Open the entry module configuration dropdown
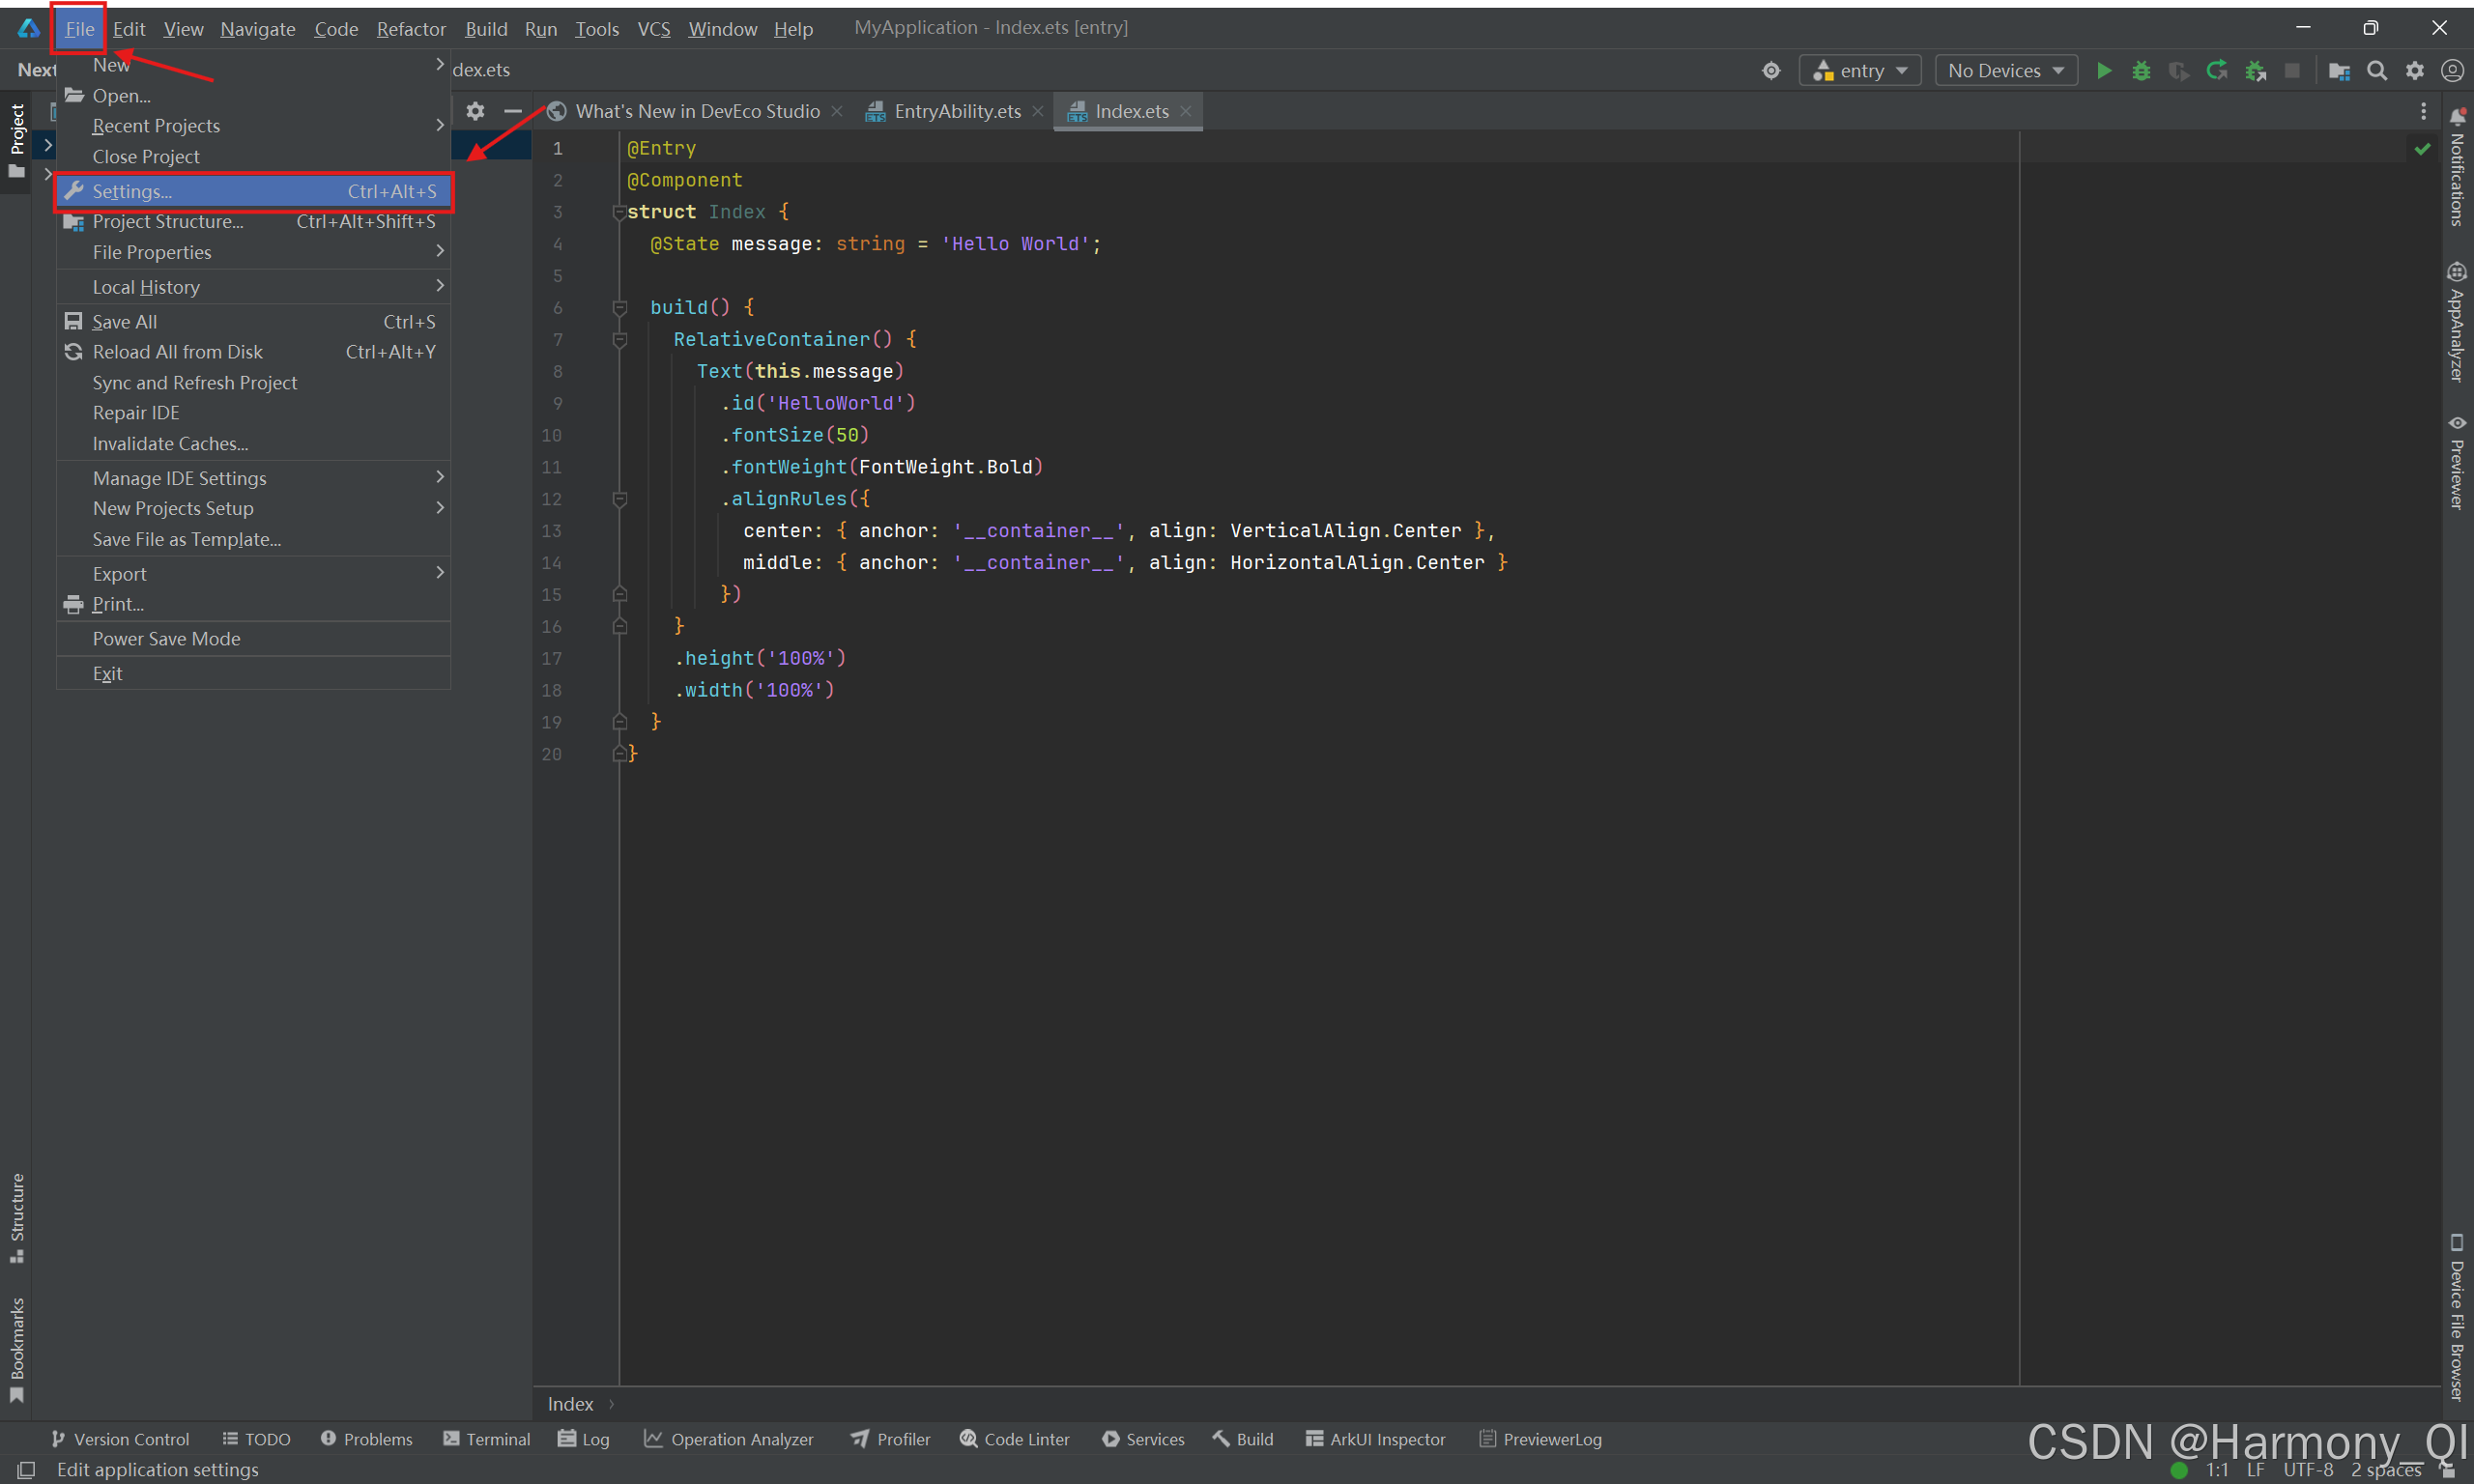This screenshot has width=2474, height=1484. (1860, 70)
